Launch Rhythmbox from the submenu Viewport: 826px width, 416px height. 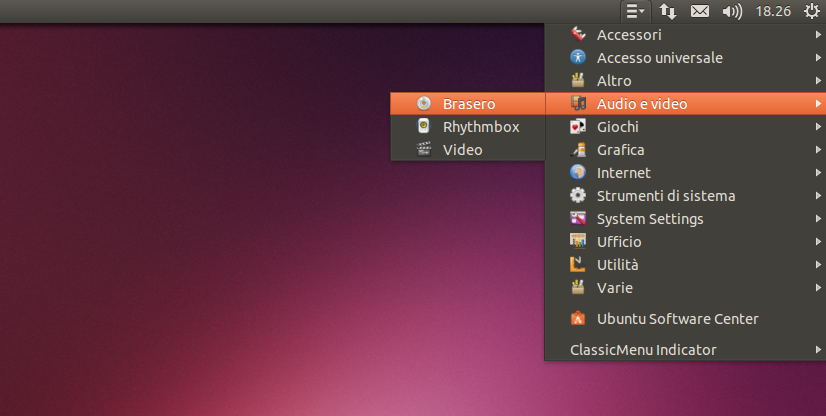[468, 127]
